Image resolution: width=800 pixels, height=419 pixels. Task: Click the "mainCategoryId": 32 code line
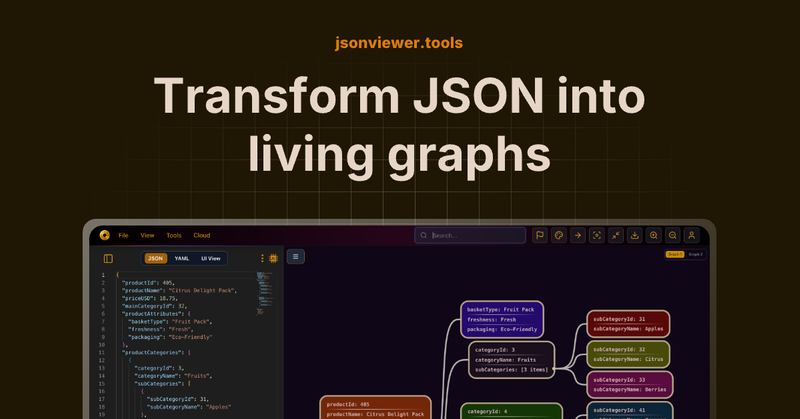pos(155,306)
